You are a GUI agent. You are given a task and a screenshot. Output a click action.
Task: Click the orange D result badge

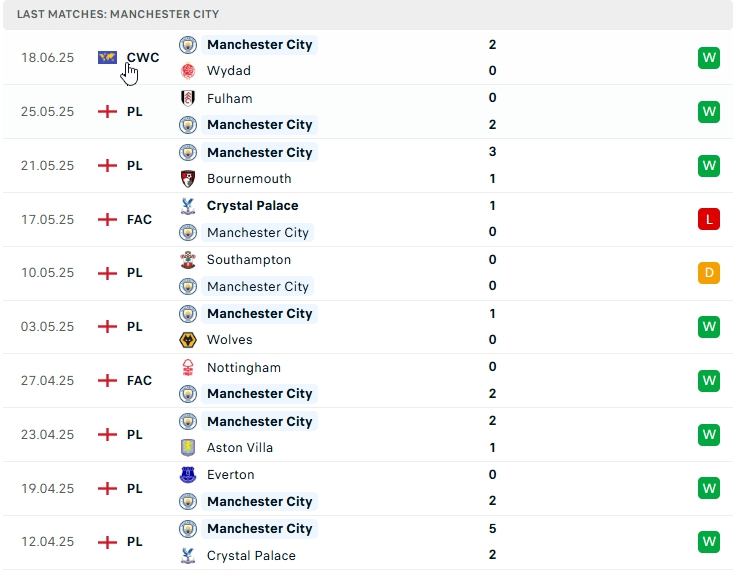tap(709, 273)
